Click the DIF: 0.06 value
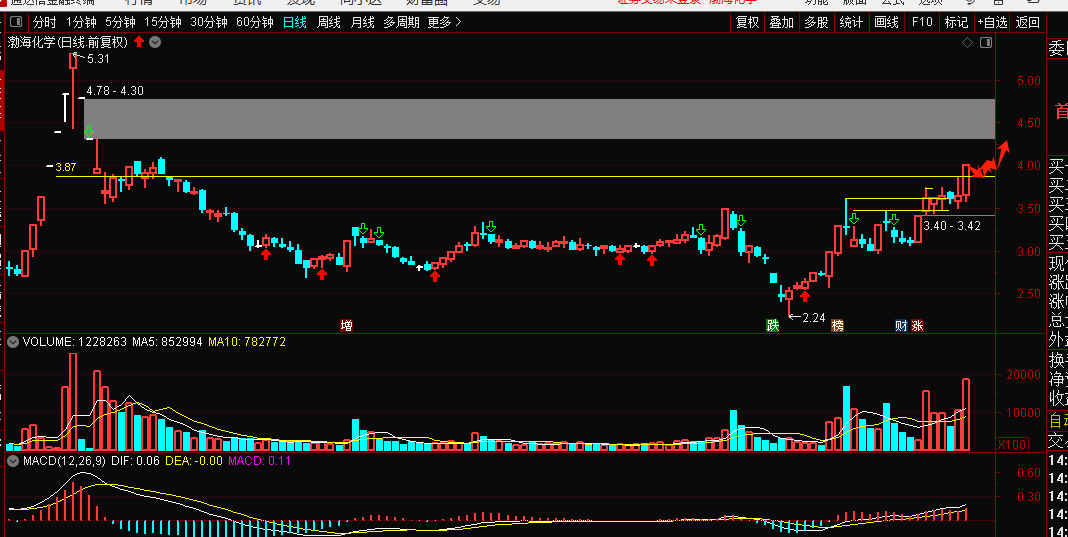The width and height of the screenshot is (1068, 537). (x=138, y=461)
